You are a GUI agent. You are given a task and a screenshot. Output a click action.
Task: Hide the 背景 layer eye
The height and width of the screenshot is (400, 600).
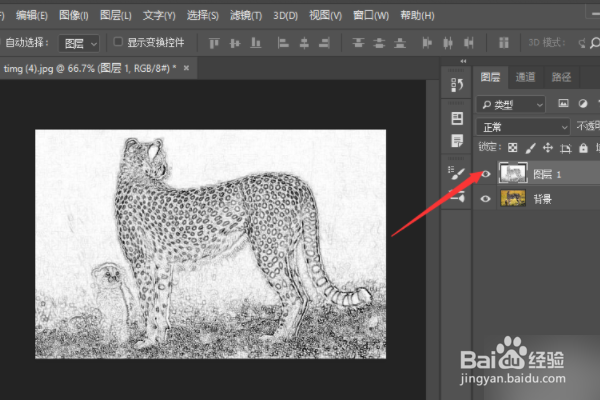tap(486, 199)
